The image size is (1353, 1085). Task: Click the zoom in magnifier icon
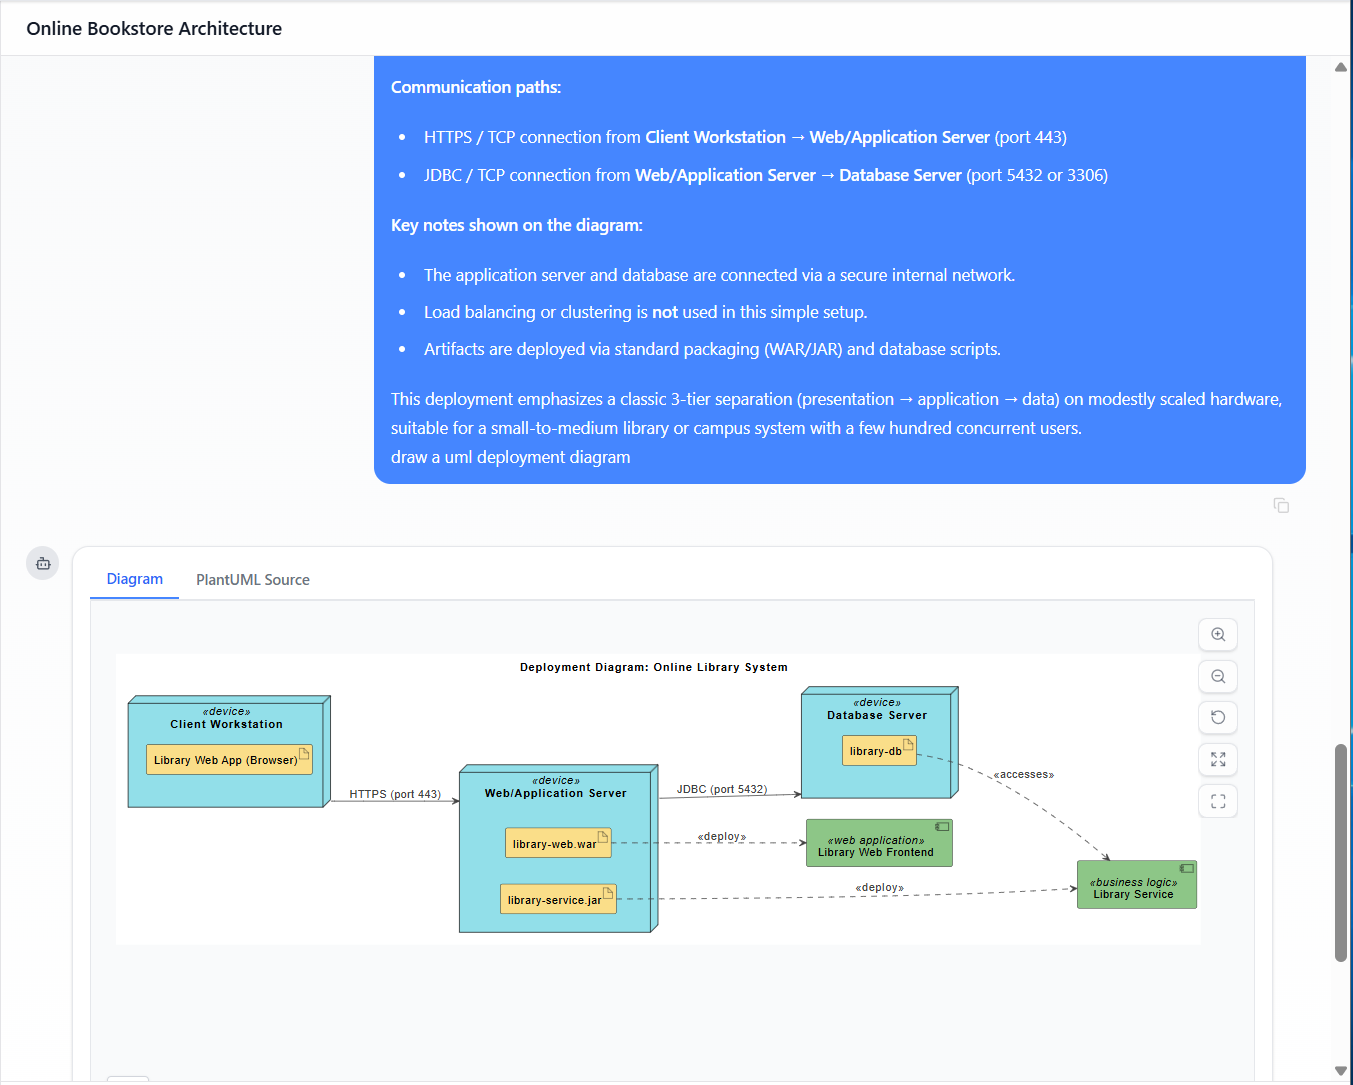click(1218, 635)
